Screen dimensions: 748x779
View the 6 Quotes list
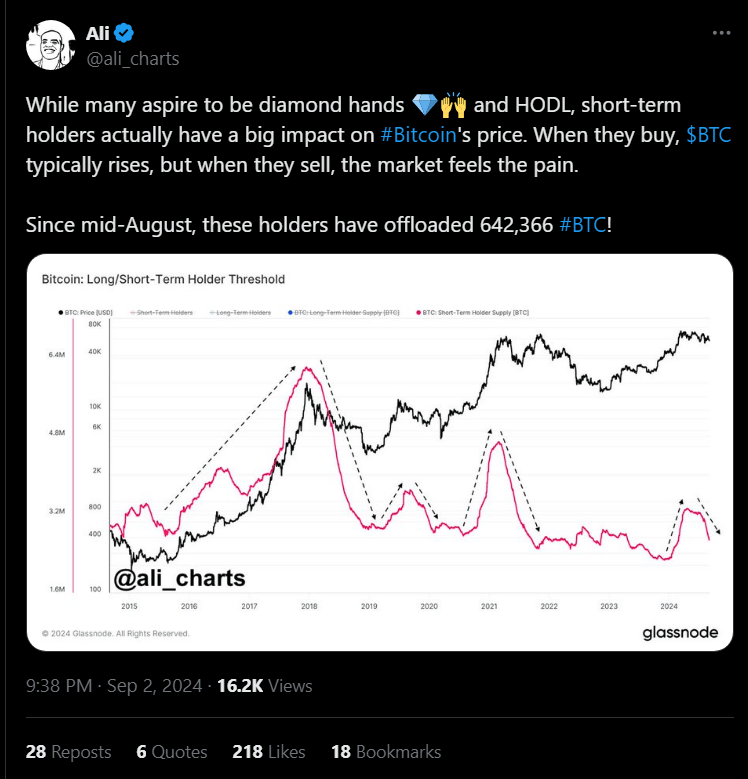(172, 752)
